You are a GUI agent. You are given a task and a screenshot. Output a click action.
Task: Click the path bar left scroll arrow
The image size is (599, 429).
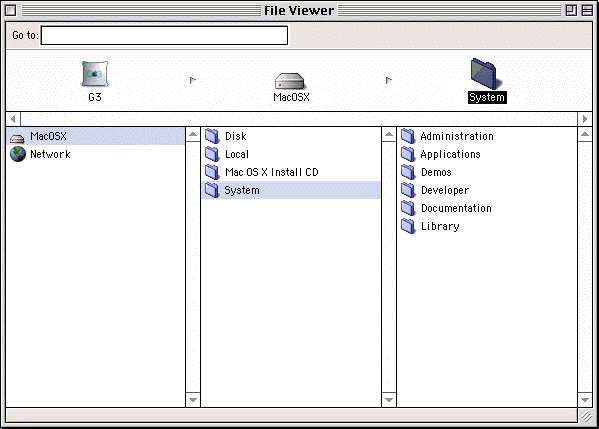(x=13, y=119)
